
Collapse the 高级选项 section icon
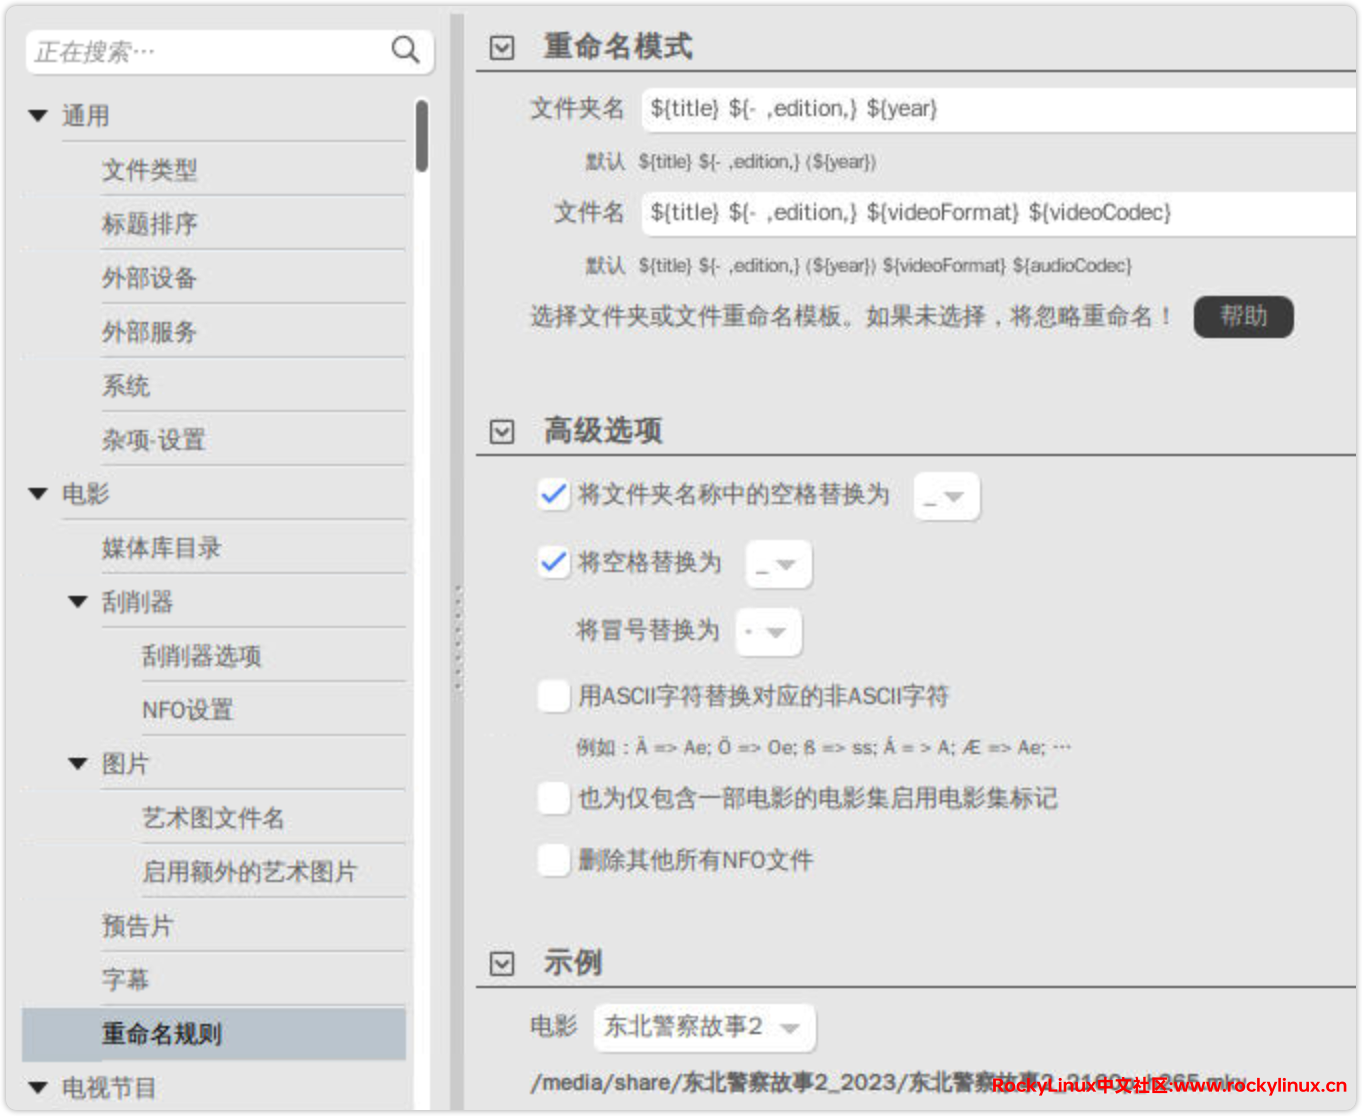pos(502,431)
